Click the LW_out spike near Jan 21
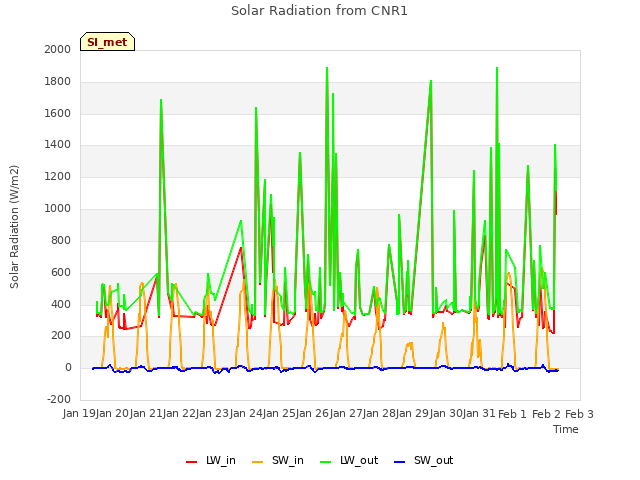 pos(161,100)
